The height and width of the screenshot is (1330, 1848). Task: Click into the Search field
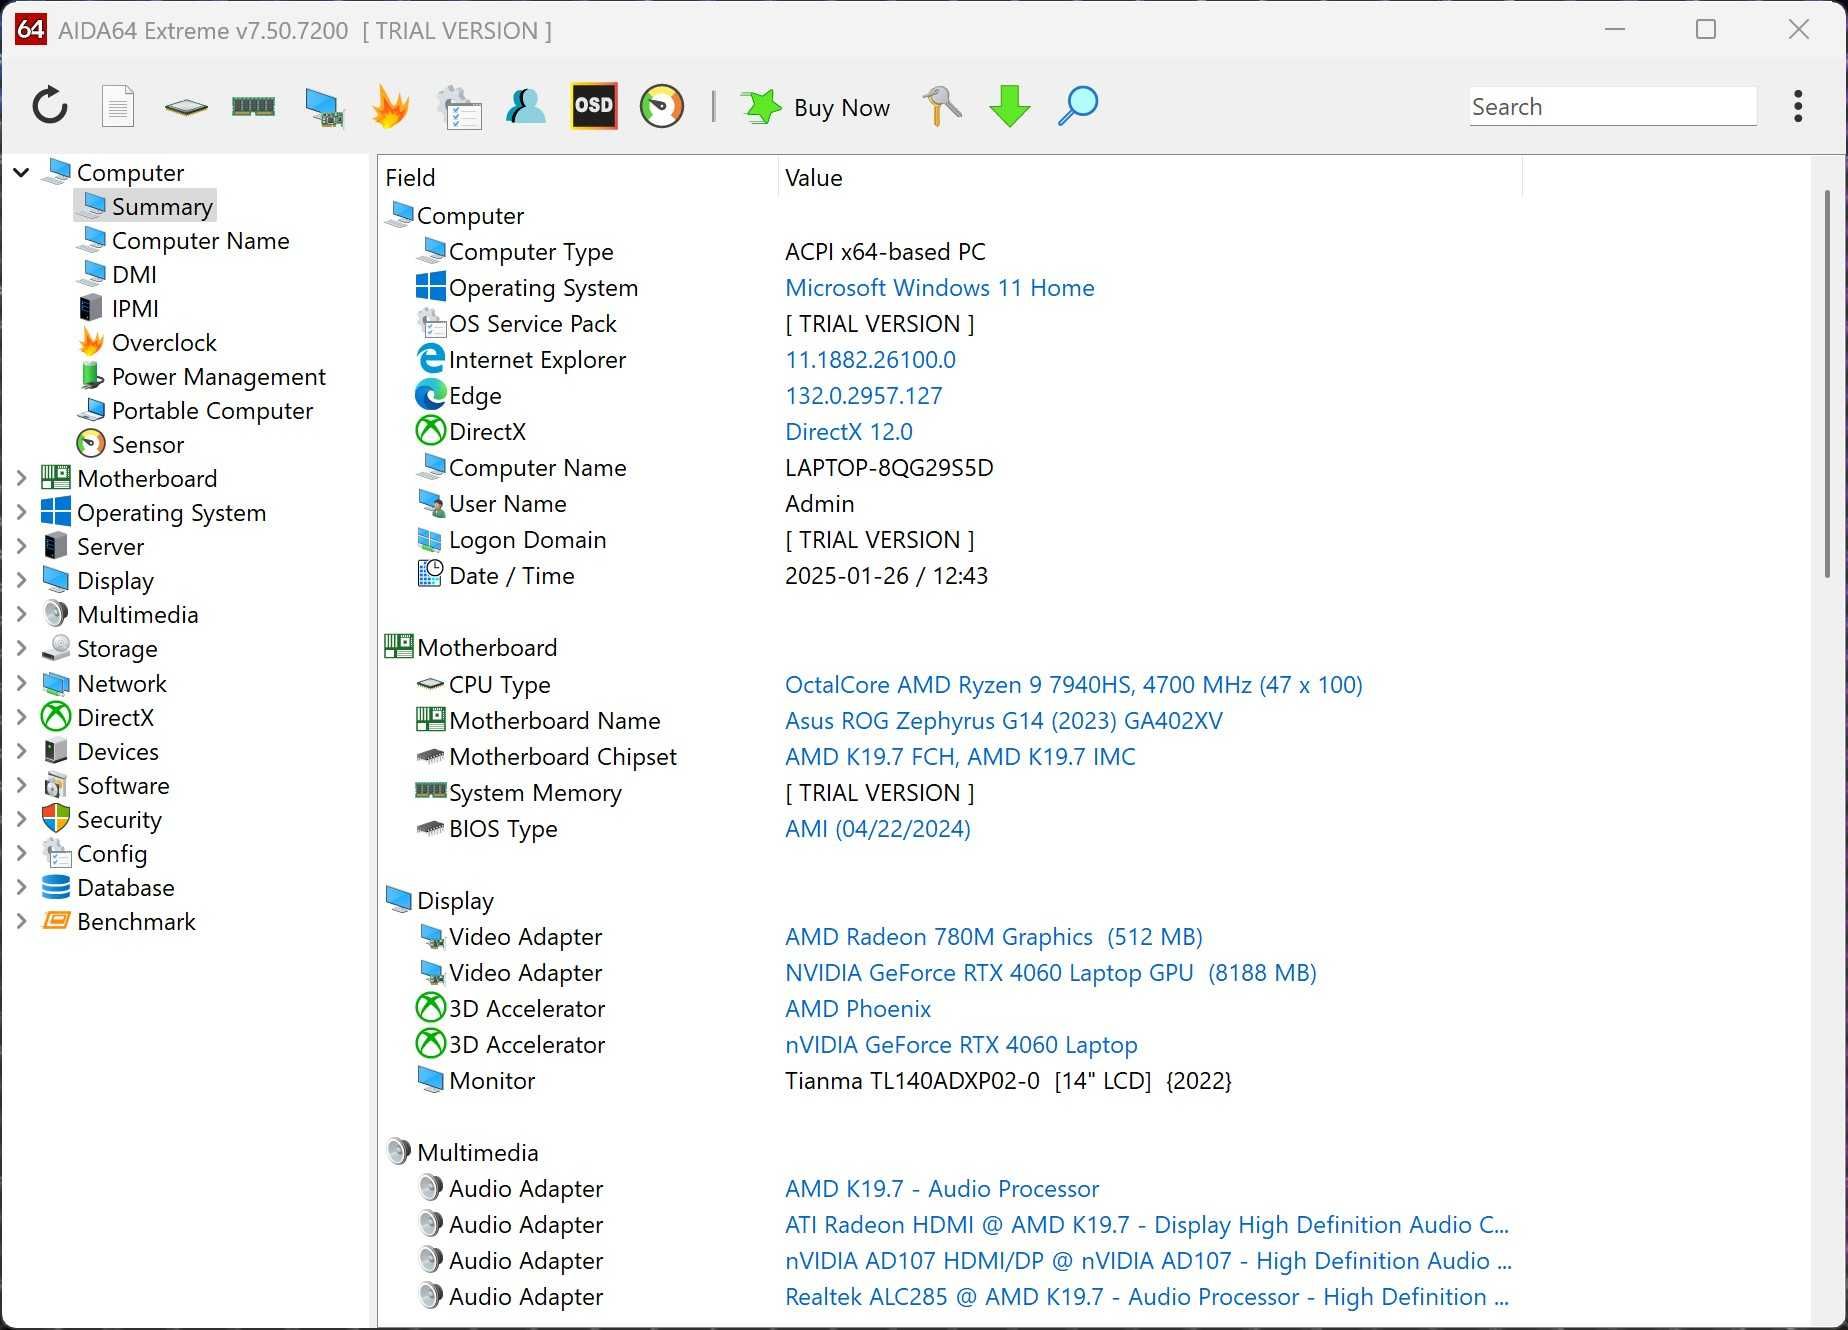pos(1612,107)
